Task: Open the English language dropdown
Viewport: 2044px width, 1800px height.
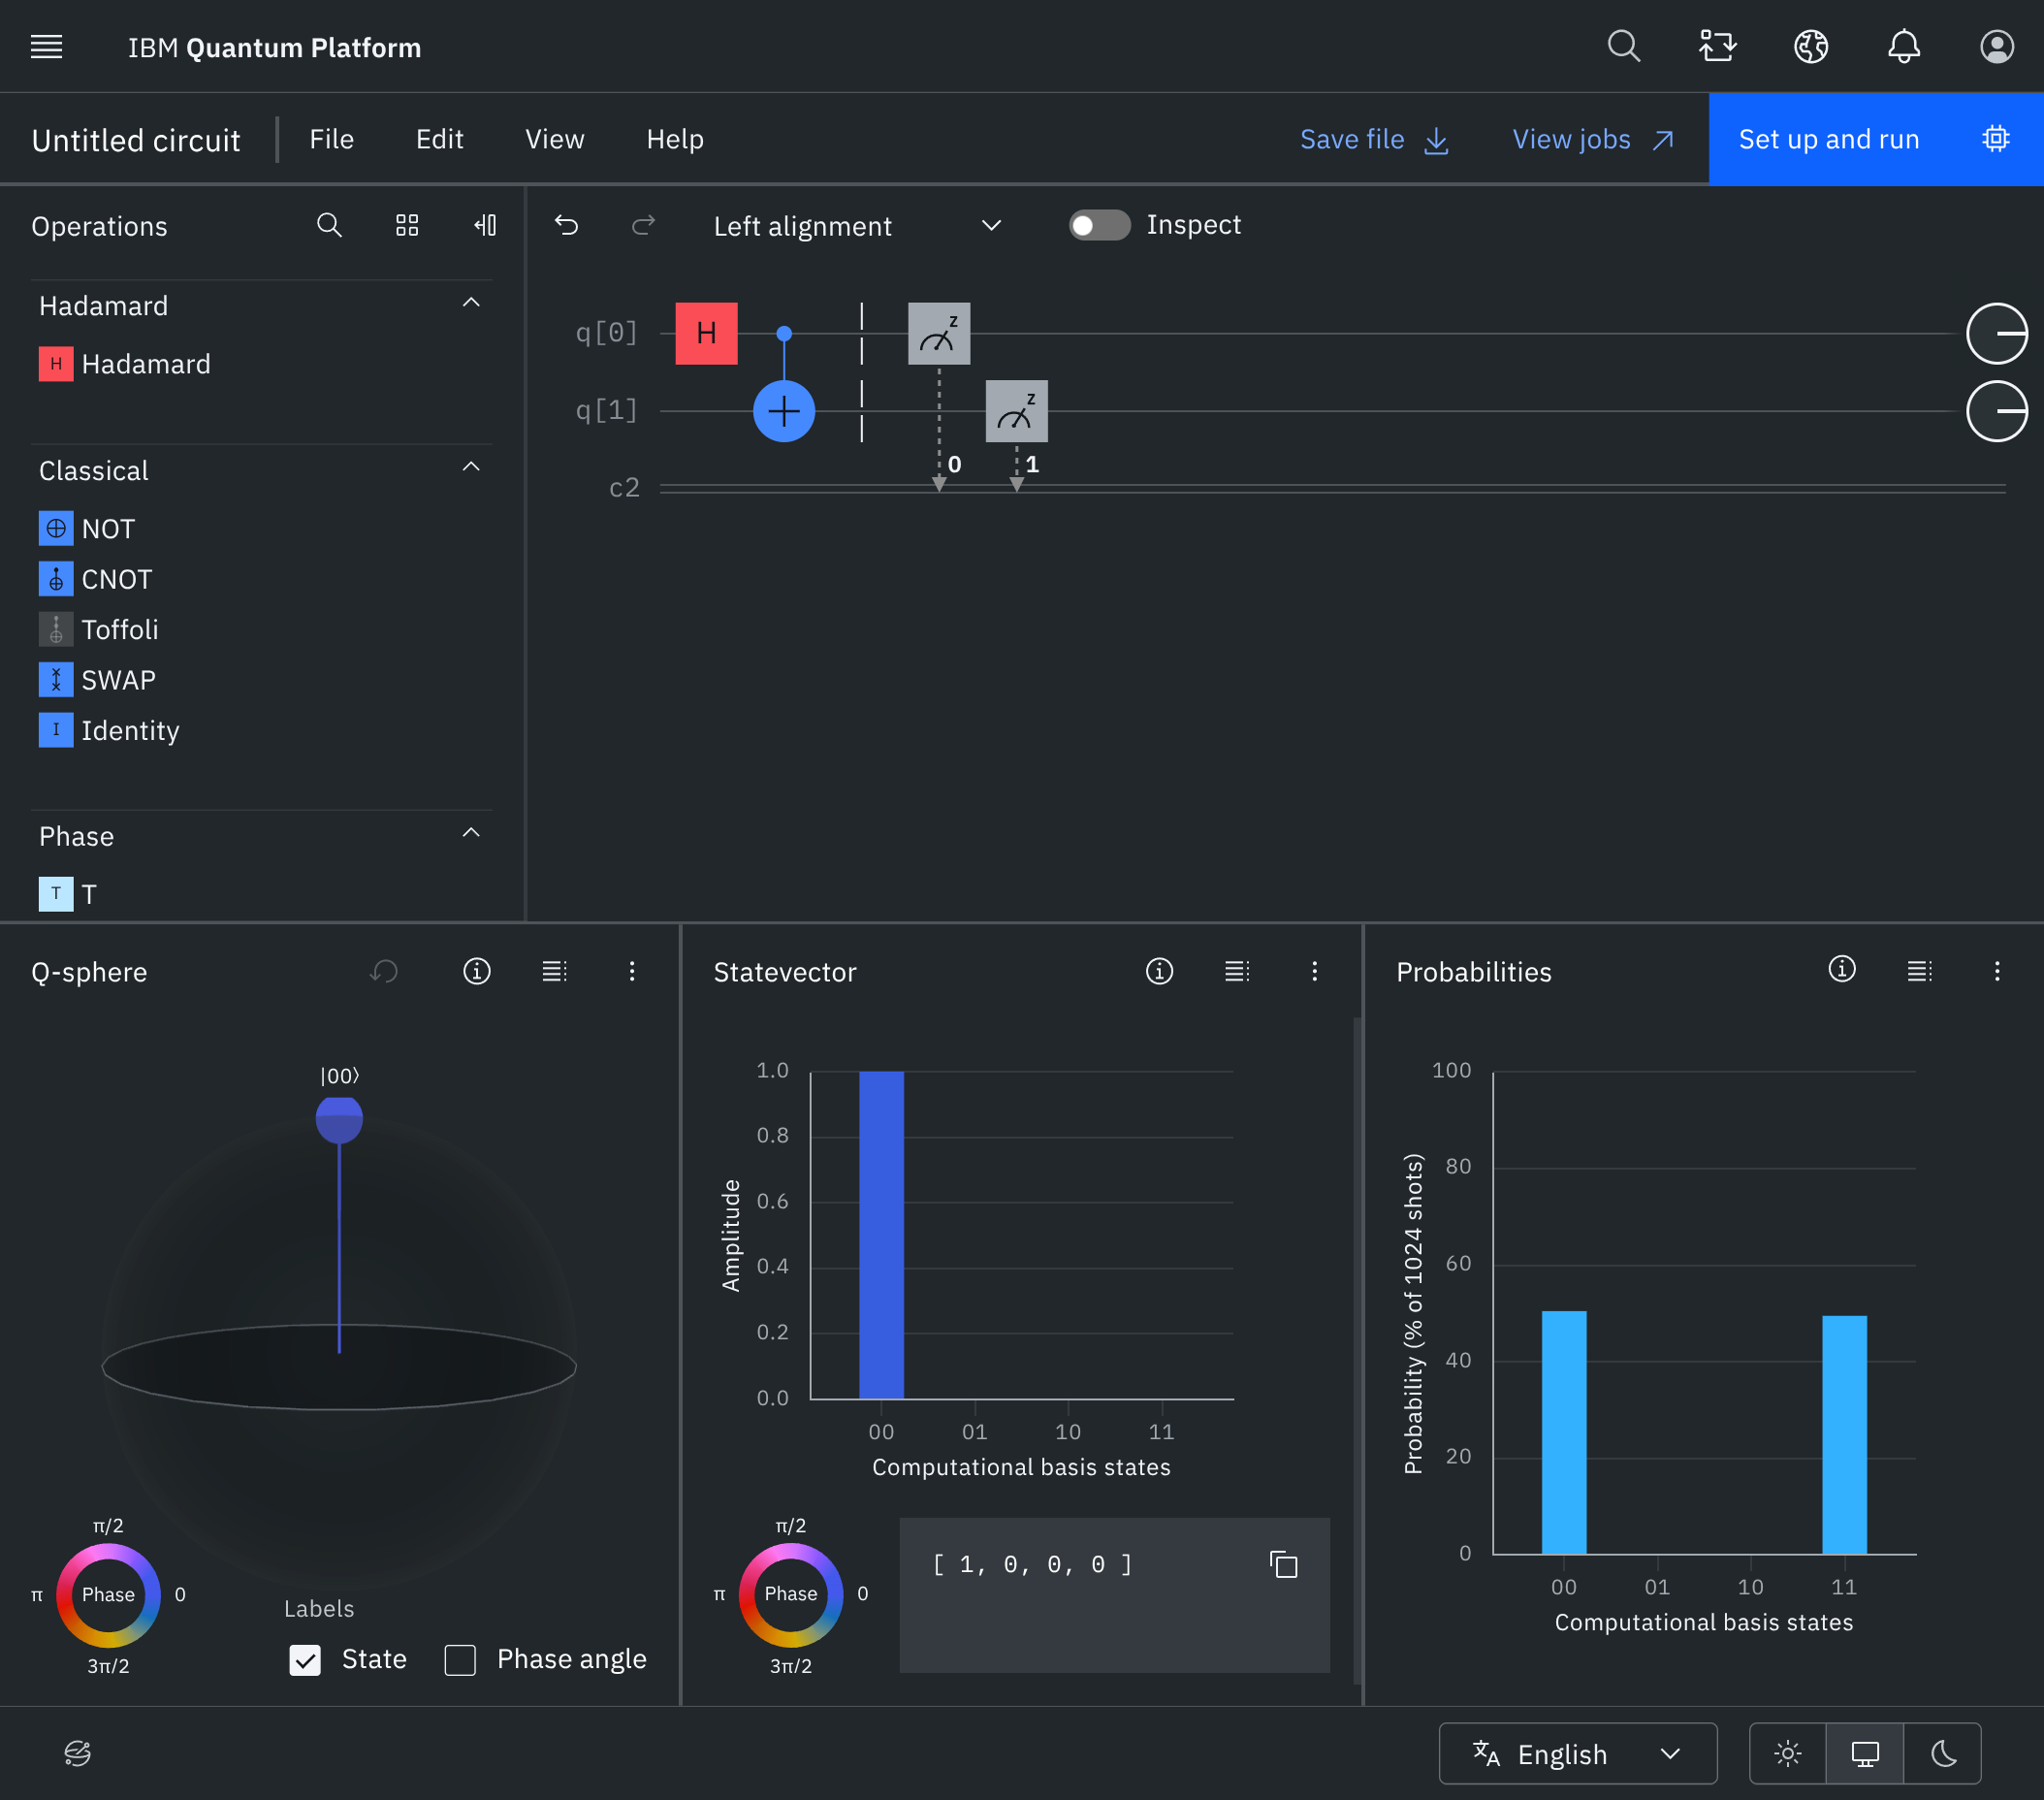Action: pyautogui.click(x=1577, y=1753)
